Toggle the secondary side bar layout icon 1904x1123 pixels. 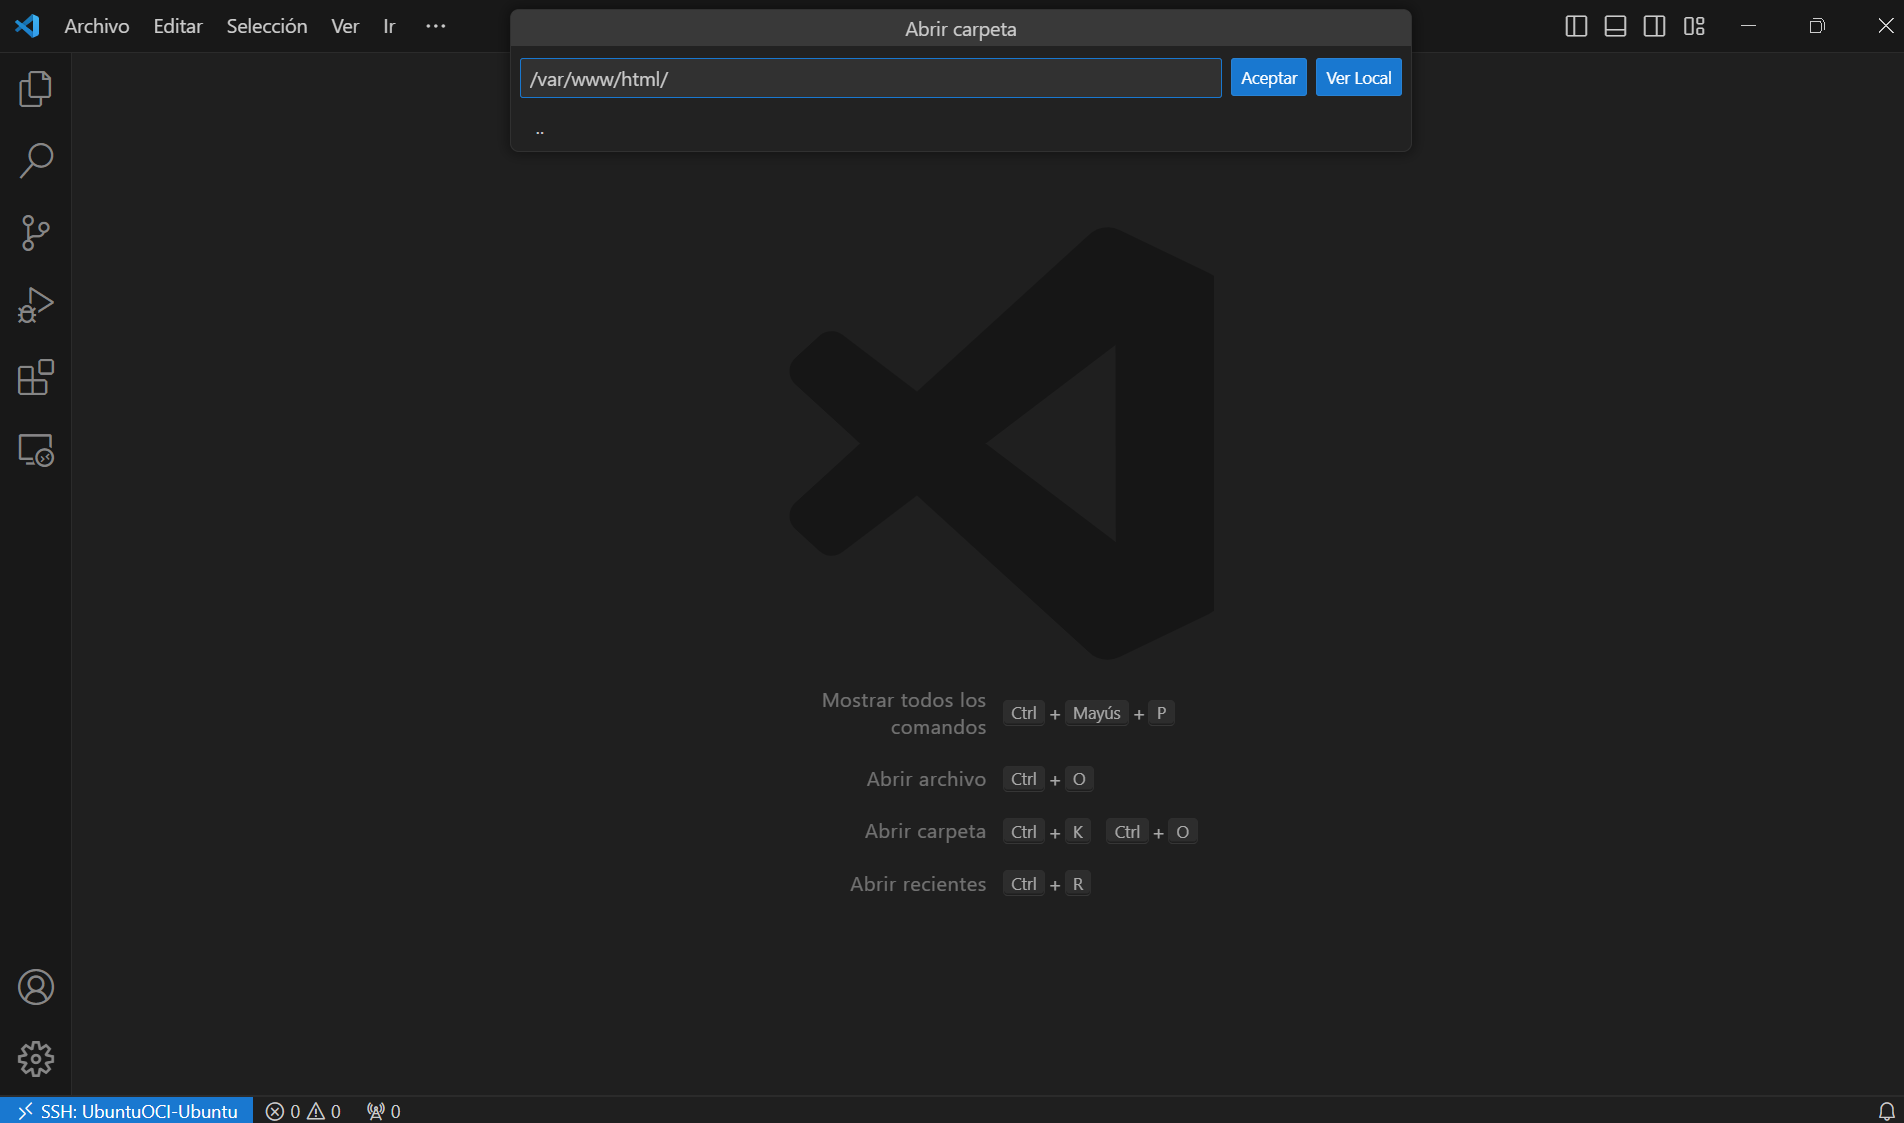click(1655, 26)
